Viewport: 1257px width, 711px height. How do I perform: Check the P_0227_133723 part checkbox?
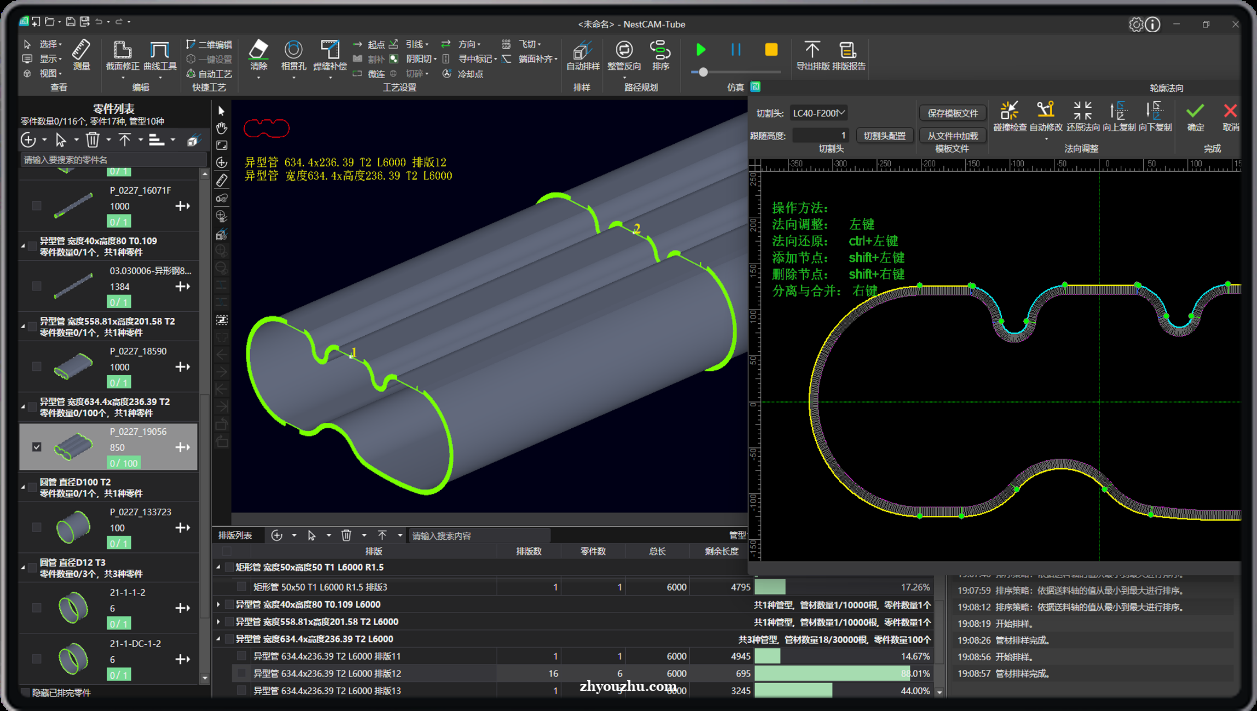pos(37,527)
